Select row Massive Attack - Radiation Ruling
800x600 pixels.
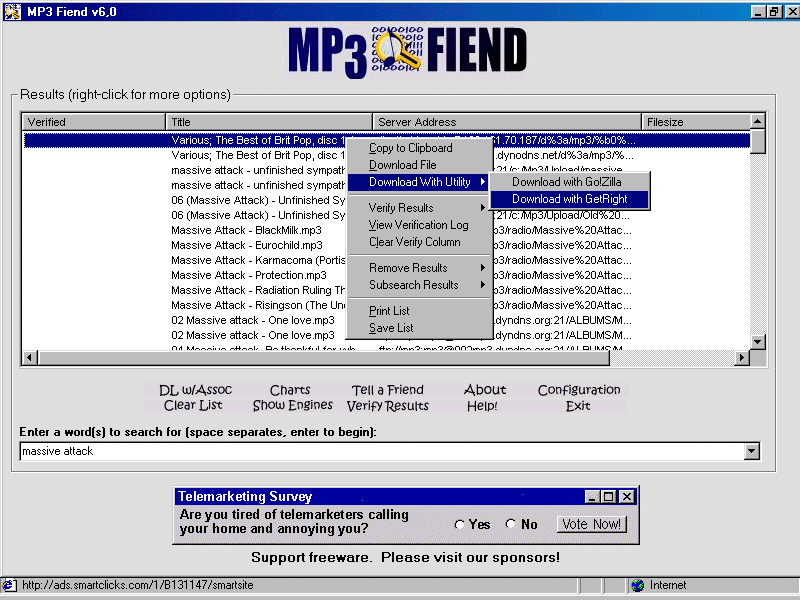(x=258, y=290)
